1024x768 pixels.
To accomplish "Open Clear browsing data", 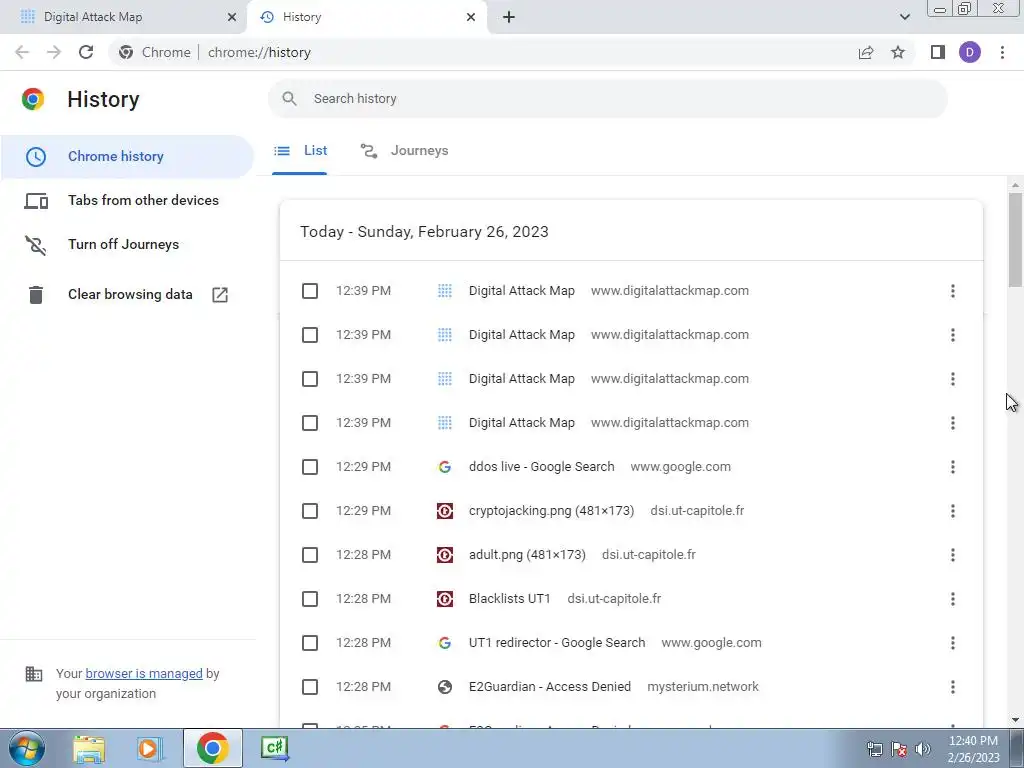I will tap(127, 295).
